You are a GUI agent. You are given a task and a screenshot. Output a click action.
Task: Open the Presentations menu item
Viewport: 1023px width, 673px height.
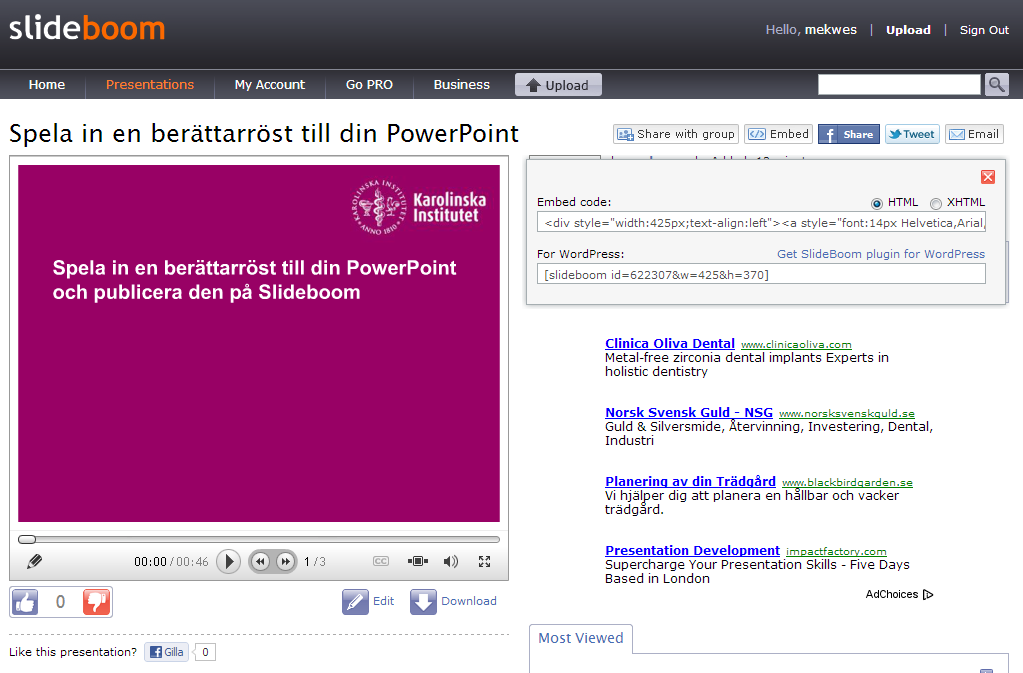[x=150, y=85]
